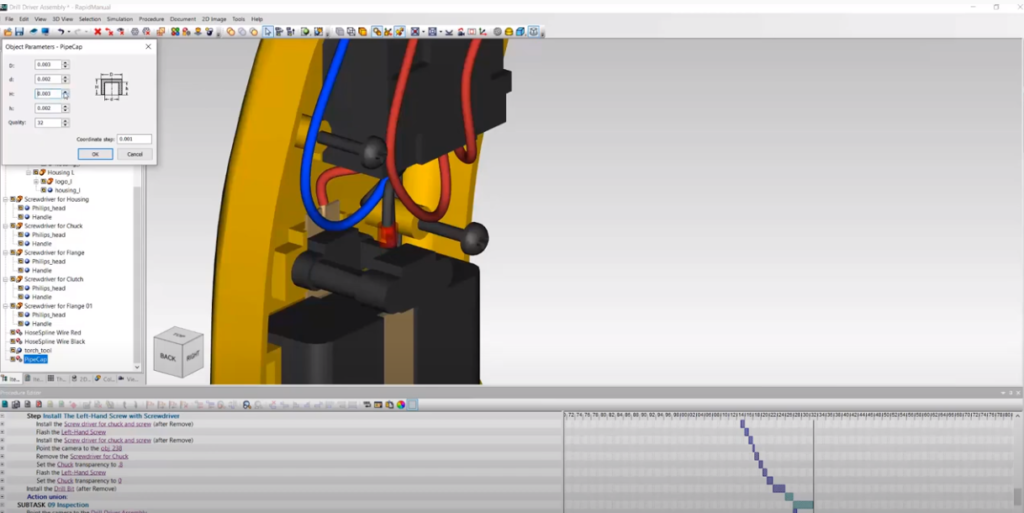The image size is (1024, 513).
Task: Collapse the Screwdriver for Chuck tree node
Action: coord(5,226)
